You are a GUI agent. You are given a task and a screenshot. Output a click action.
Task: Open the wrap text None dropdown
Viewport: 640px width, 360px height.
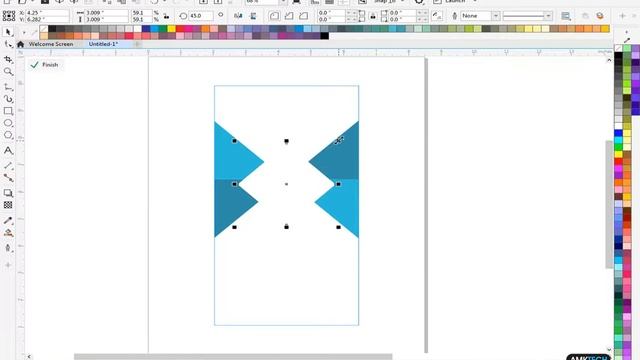495,16
